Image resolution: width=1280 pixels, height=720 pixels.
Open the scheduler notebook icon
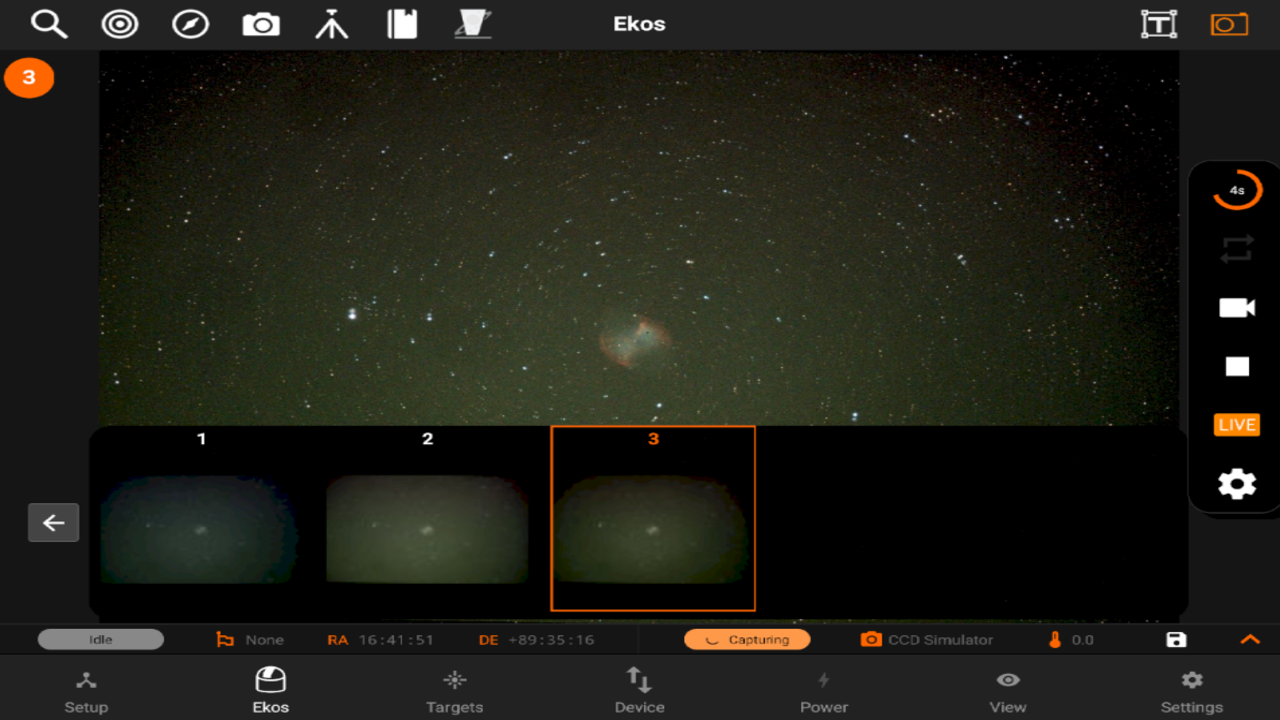coord(402,24)
